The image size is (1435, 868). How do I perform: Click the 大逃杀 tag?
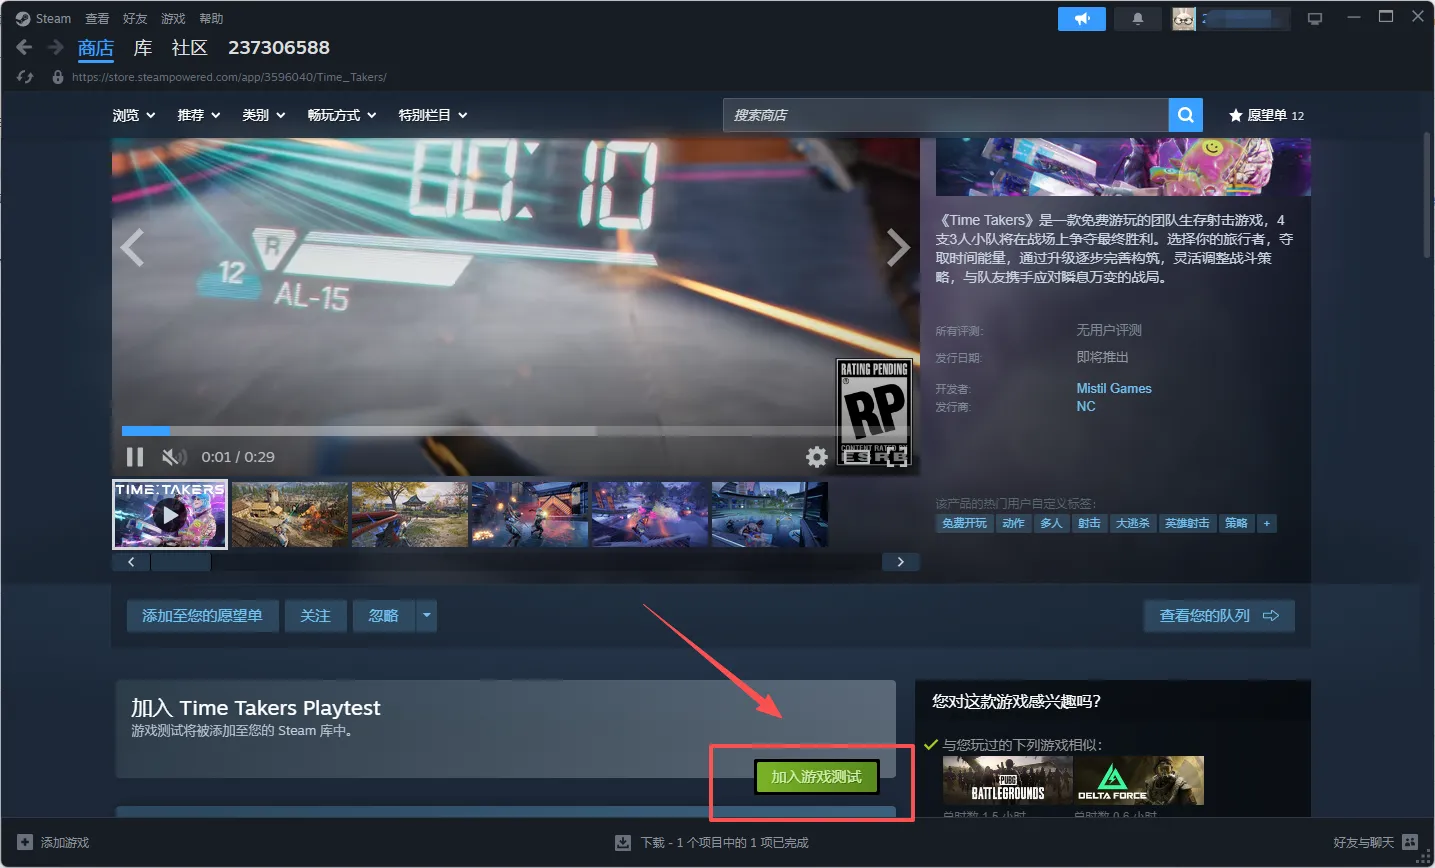(1133, 523)
